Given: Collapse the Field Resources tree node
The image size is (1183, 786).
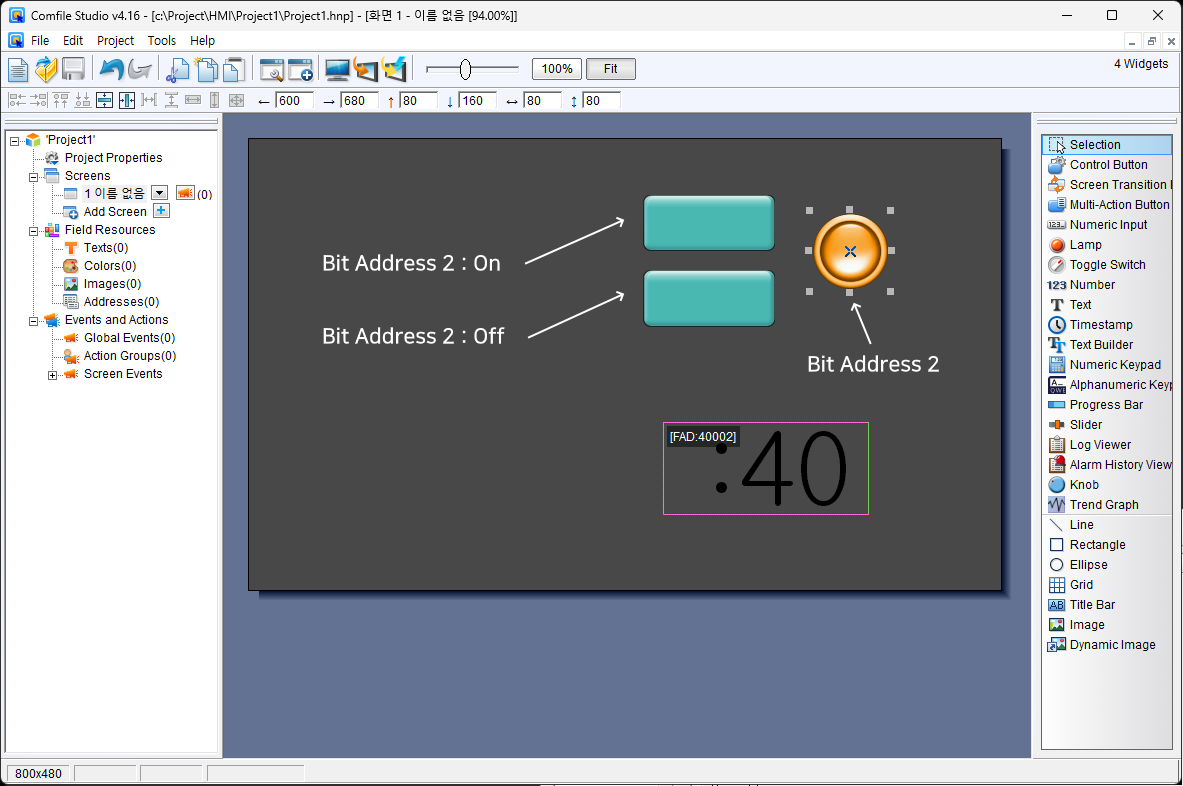Looking at the screenshot, I should (x=34, y=230).
